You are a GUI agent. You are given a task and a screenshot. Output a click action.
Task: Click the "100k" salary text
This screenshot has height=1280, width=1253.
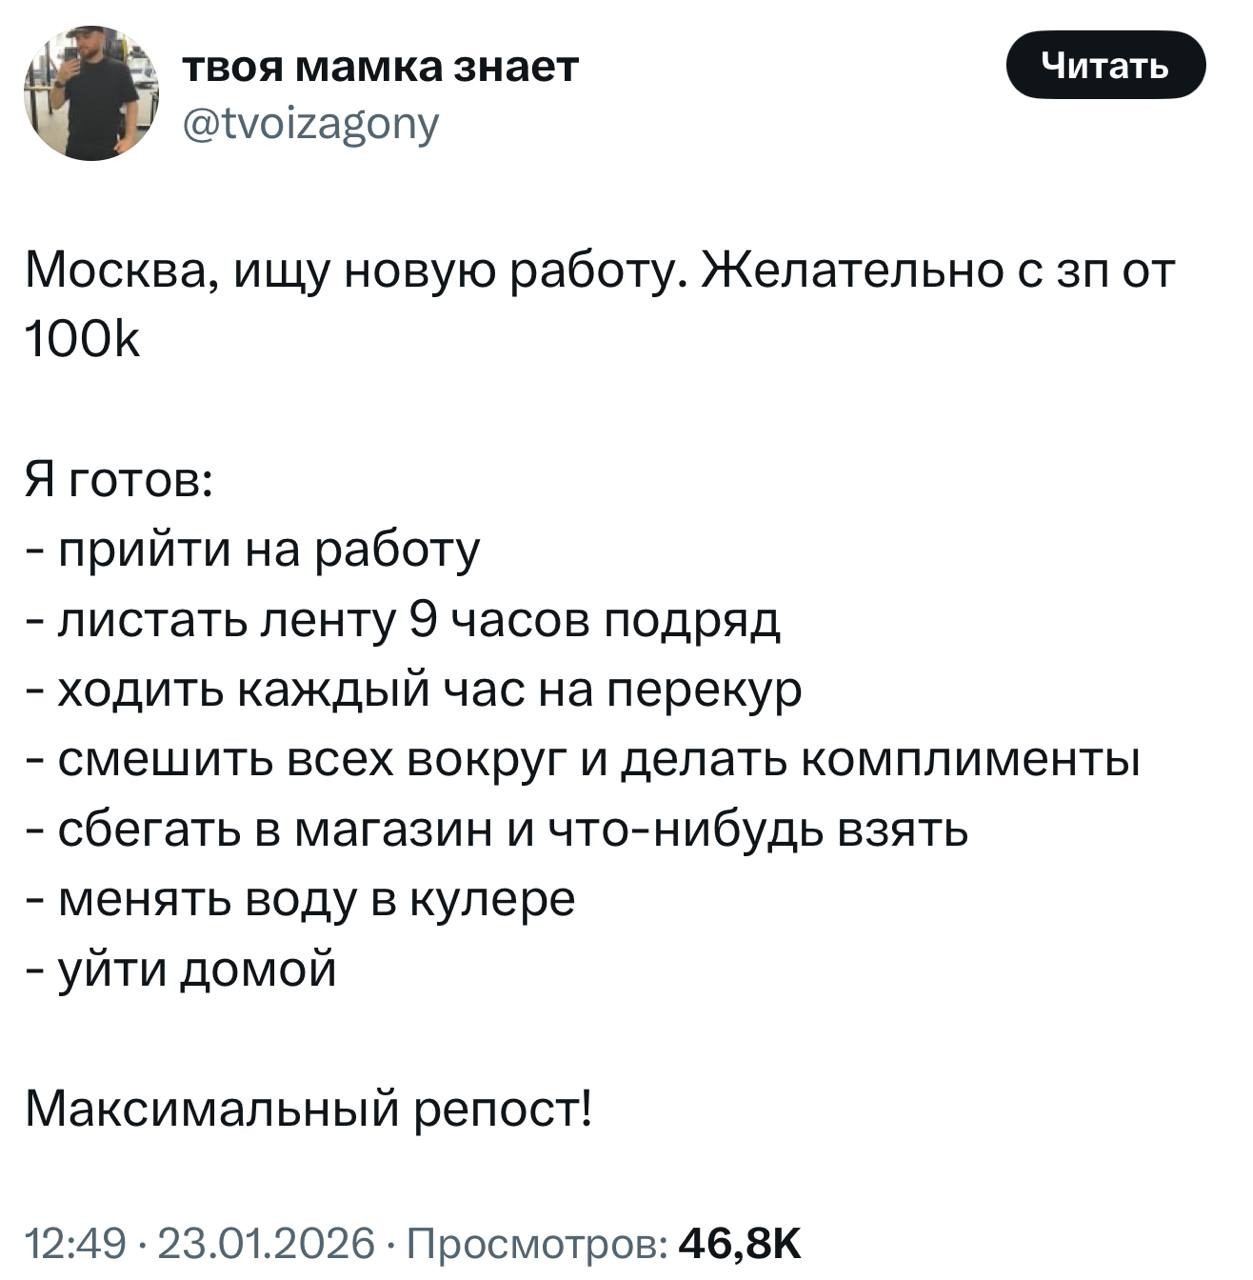click(82, 342)
